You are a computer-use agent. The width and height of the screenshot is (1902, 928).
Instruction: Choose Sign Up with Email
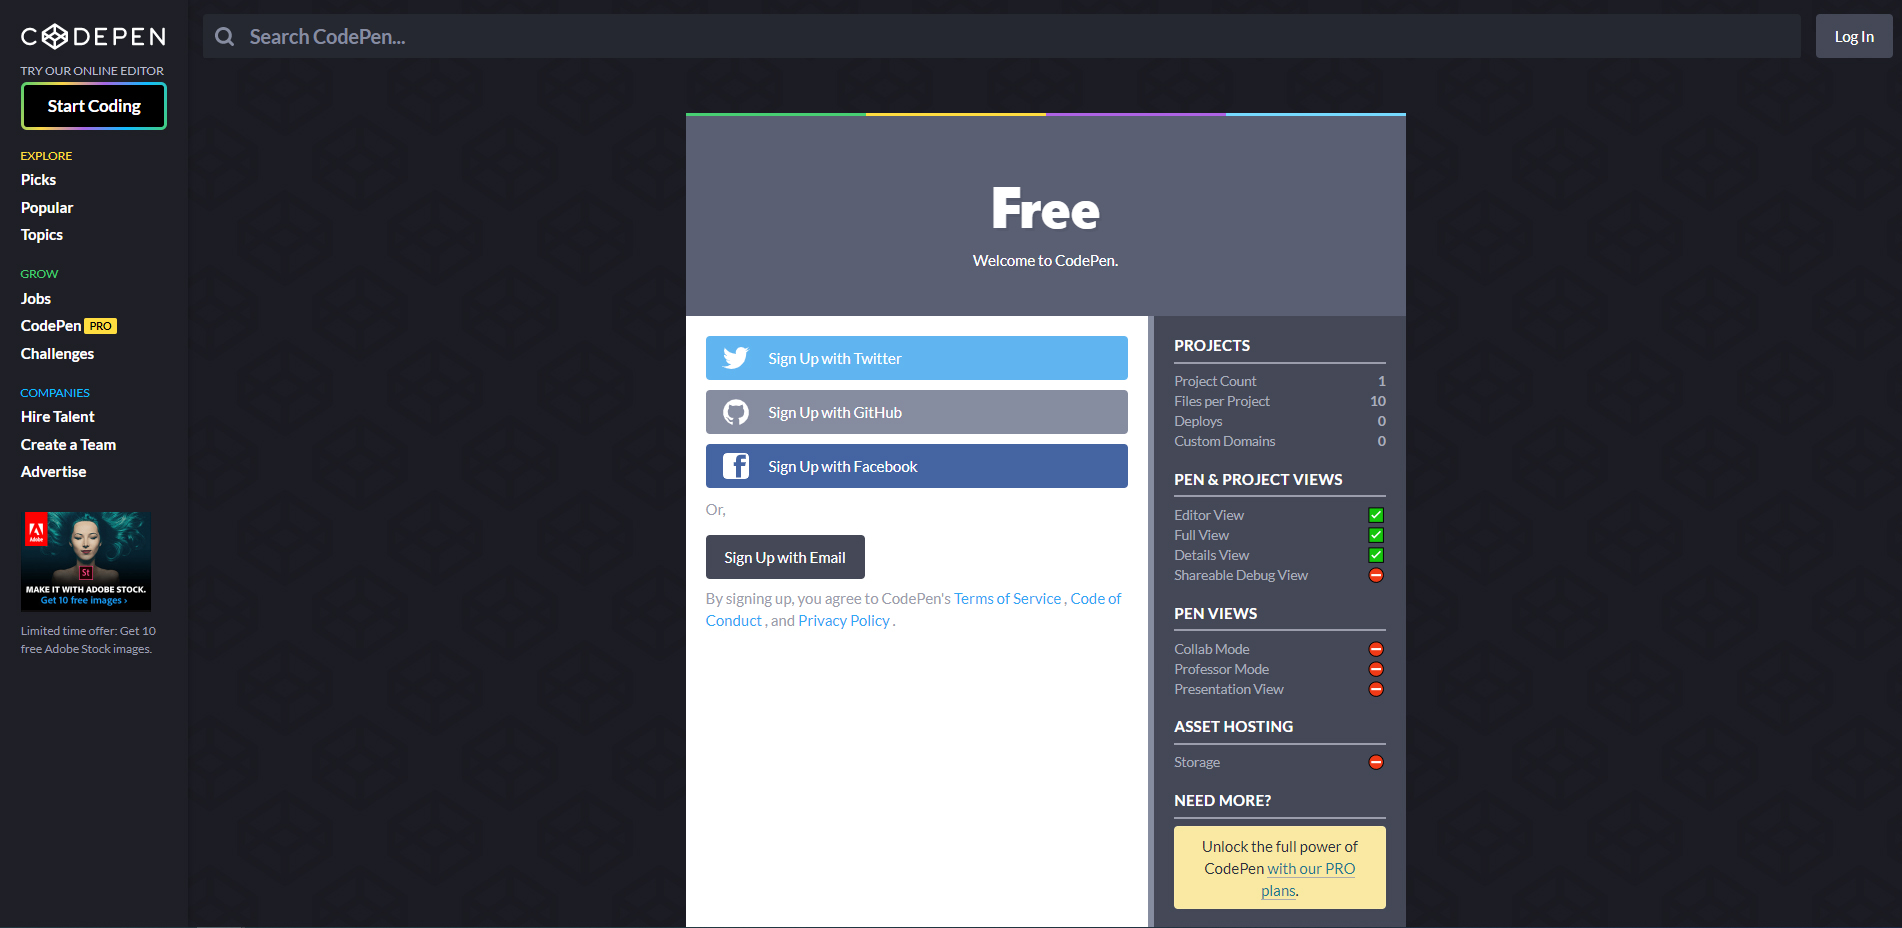785,557
